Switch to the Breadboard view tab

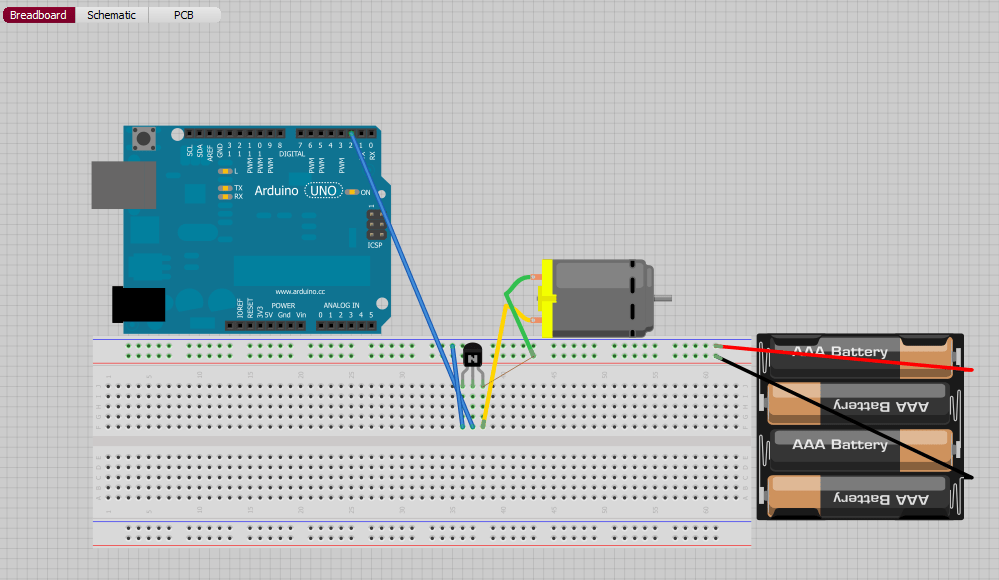(38, 15)
